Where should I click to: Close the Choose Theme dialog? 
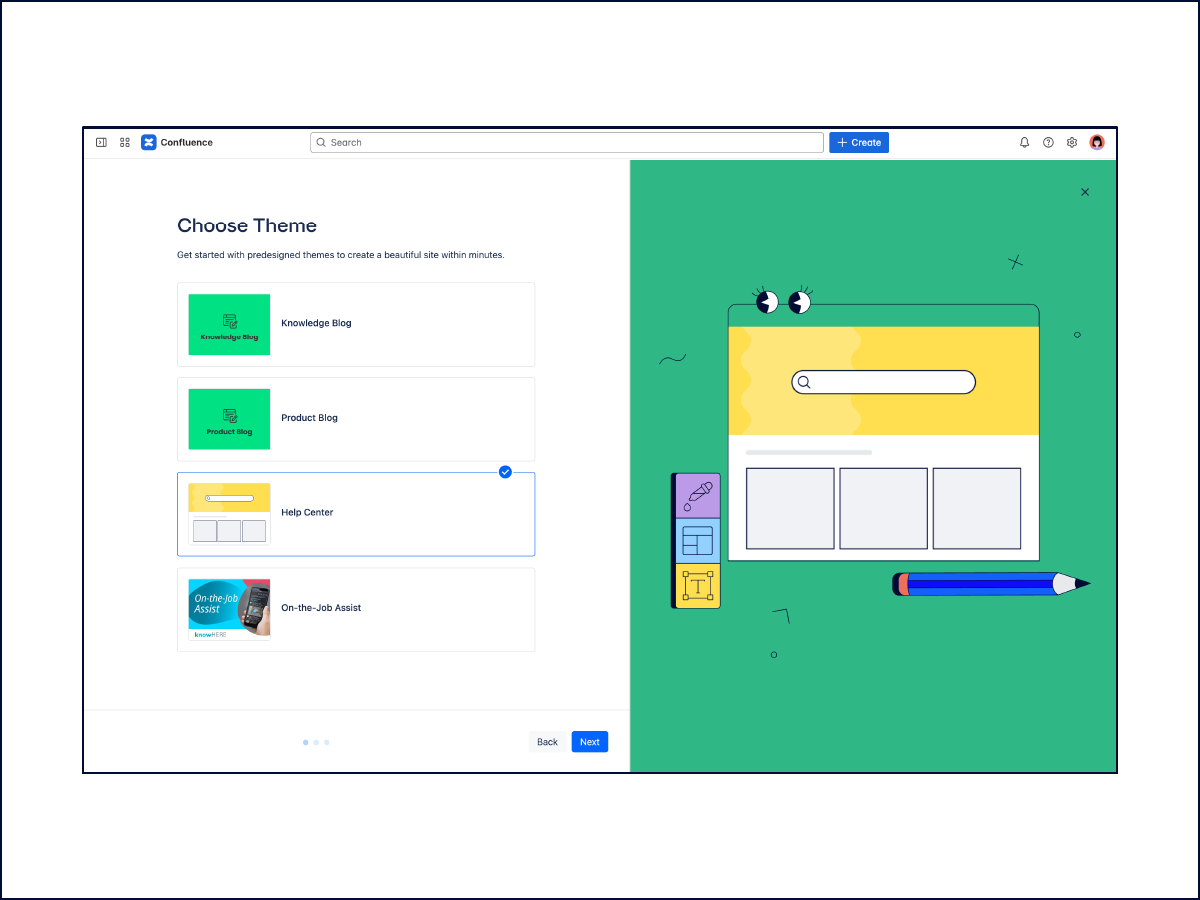point(1085,191)
